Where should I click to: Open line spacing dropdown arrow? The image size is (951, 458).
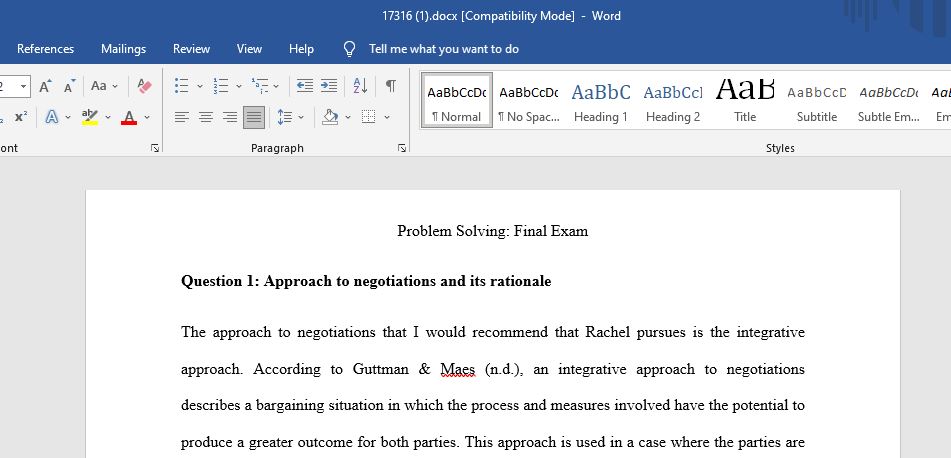301,117
